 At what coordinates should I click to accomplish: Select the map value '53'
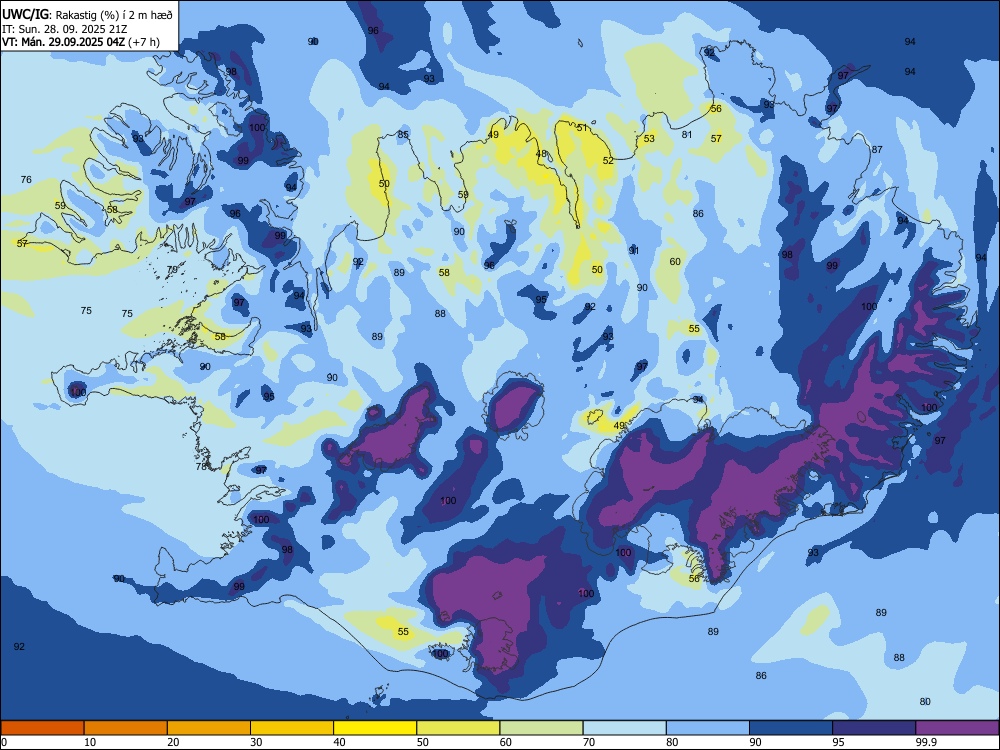point(649,138)
